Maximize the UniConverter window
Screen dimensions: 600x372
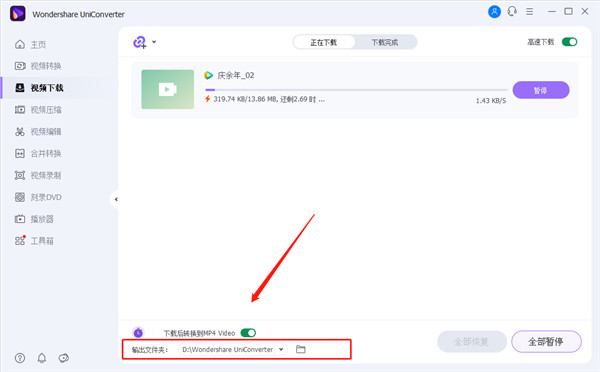[569, 11]
